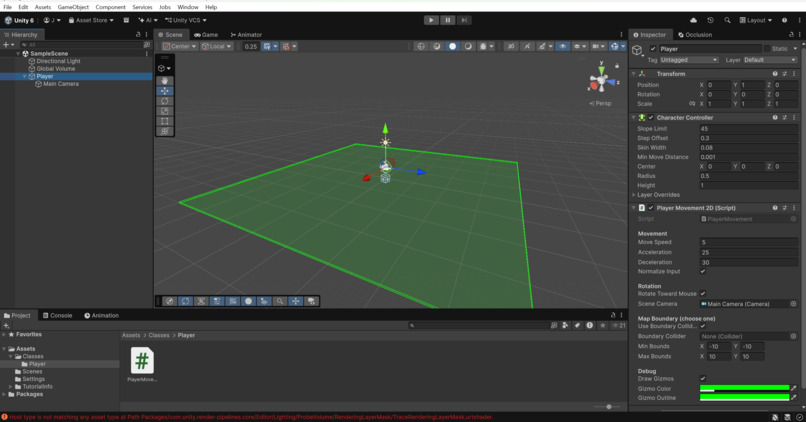Open the Asset Store dropdown
This screenshot has width=806, height=422.
pyautogui.click(x=91, y=20)
